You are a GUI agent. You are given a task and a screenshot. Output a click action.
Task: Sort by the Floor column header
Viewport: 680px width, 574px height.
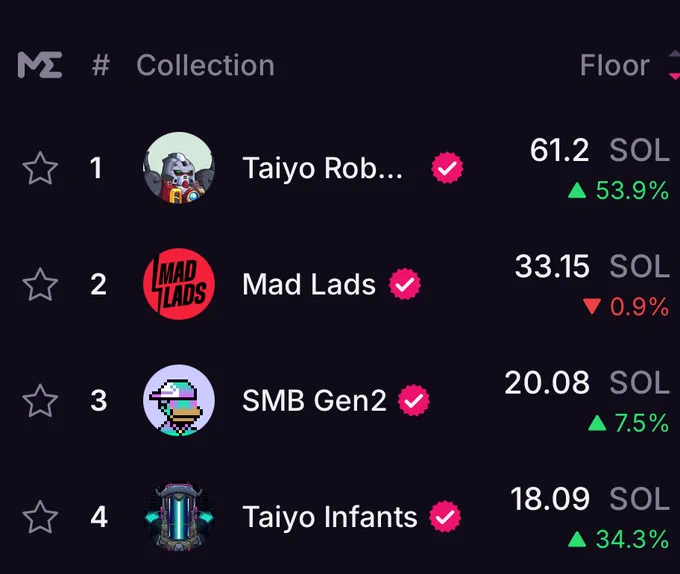pos(615,65)
